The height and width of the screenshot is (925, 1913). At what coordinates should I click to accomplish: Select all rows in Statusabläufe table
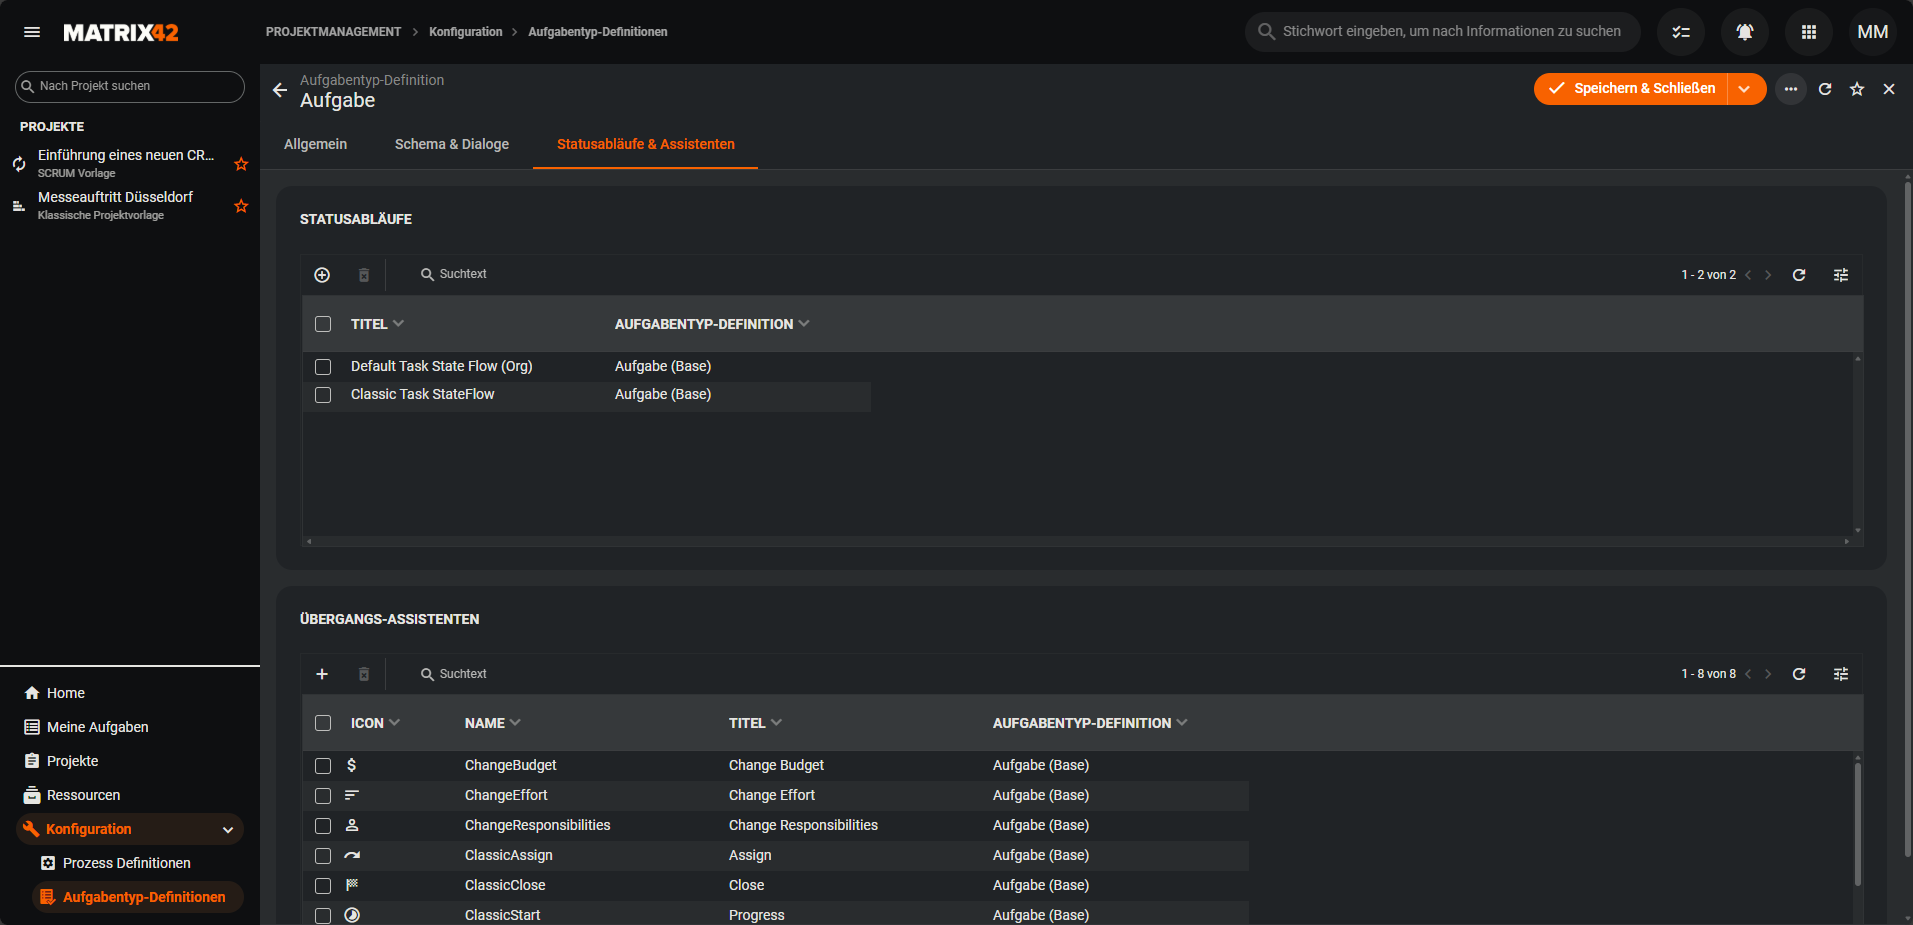323,324
